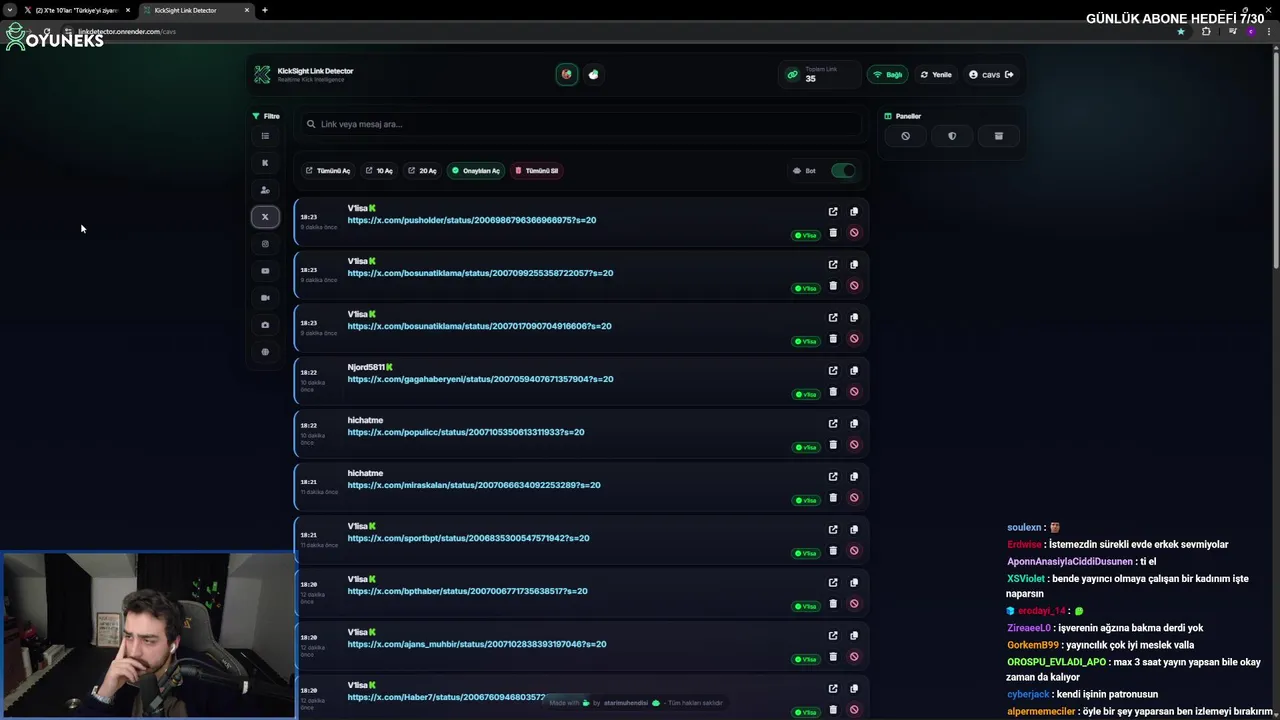Switch to the X'te 10'lar browser tab
The width and height of the screenshot is (1280, 720).
click(77, 10)
